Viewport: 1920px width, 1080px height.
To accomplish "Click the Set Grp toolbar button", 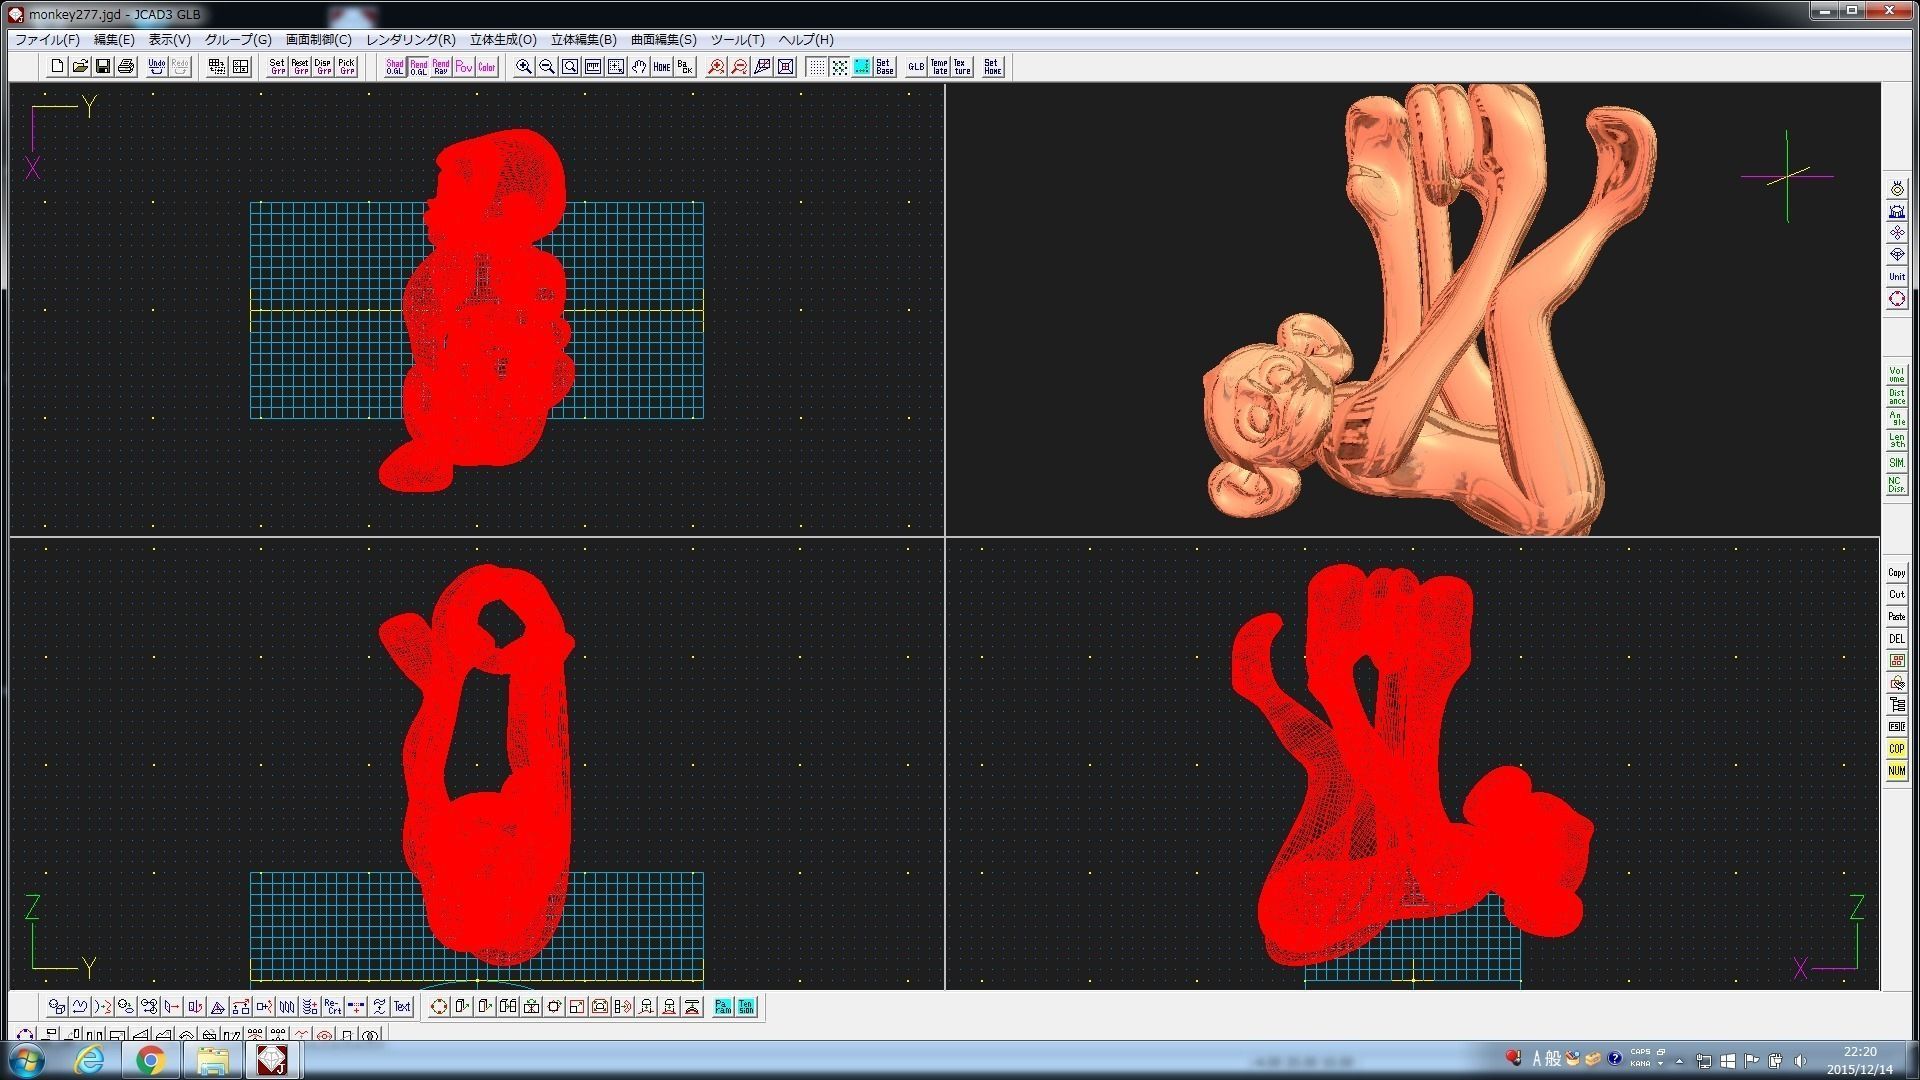I will [x=277, y=67].
